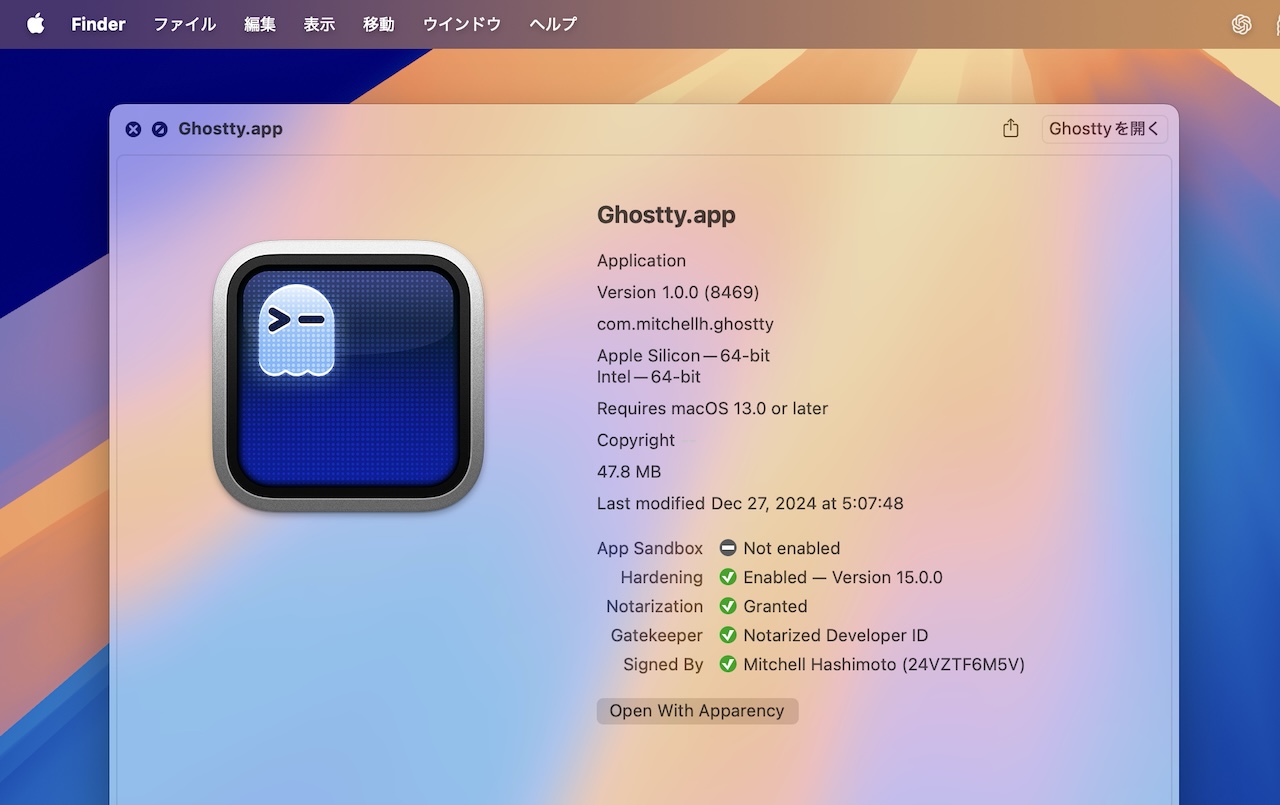Click the Open With Apparency button
This screenshot has width=1280, height=805.
(x=697, y=711)
